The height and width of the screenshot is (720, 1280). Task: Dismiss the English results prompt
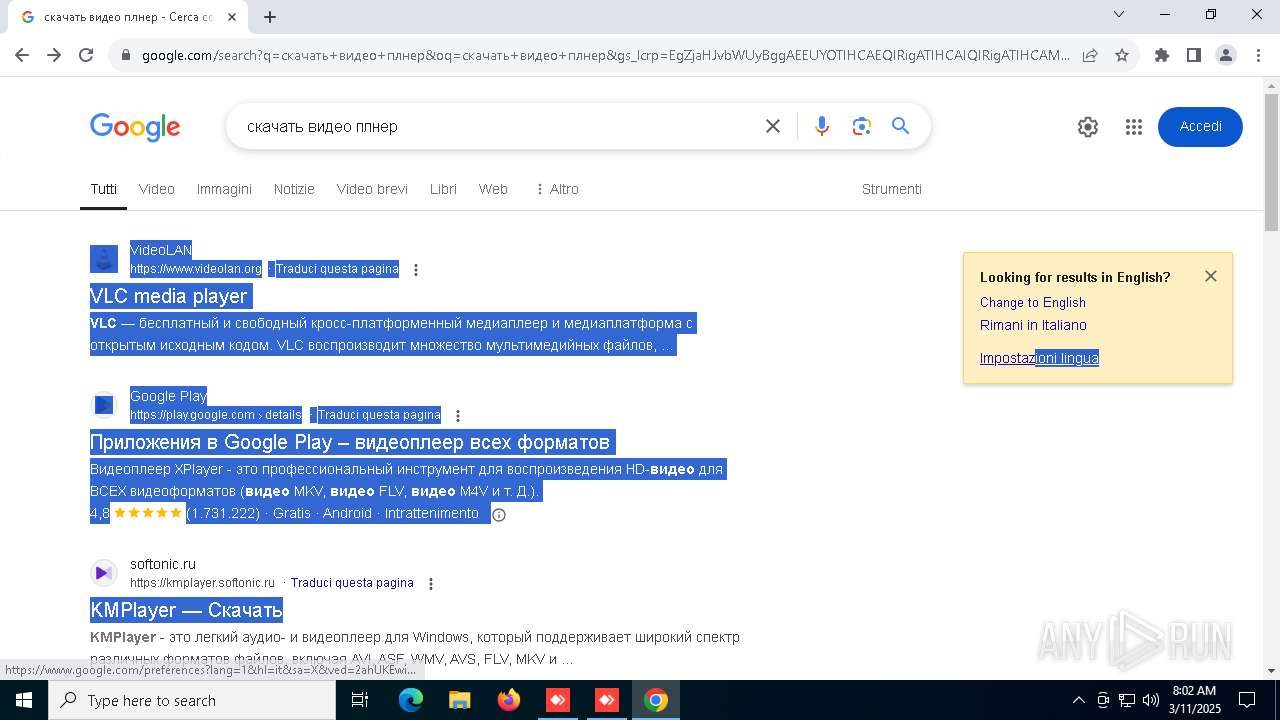[1211, 276]
